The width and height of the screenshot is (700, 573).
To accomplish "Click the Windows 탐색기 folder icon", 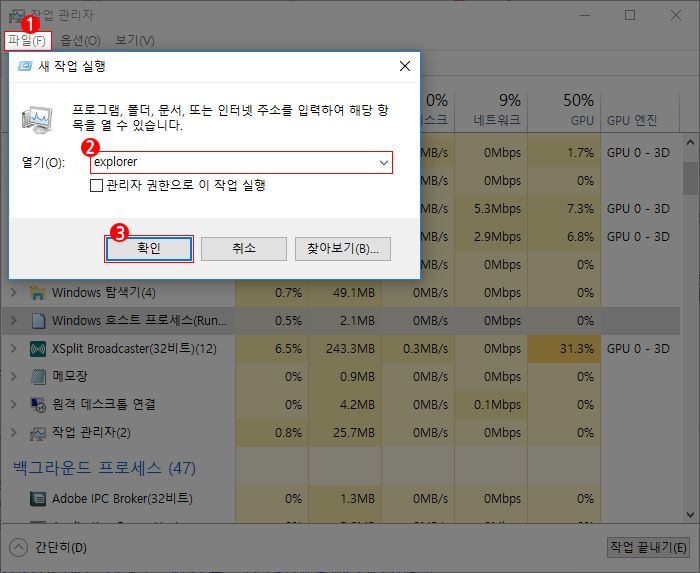I will coord(38,293).
